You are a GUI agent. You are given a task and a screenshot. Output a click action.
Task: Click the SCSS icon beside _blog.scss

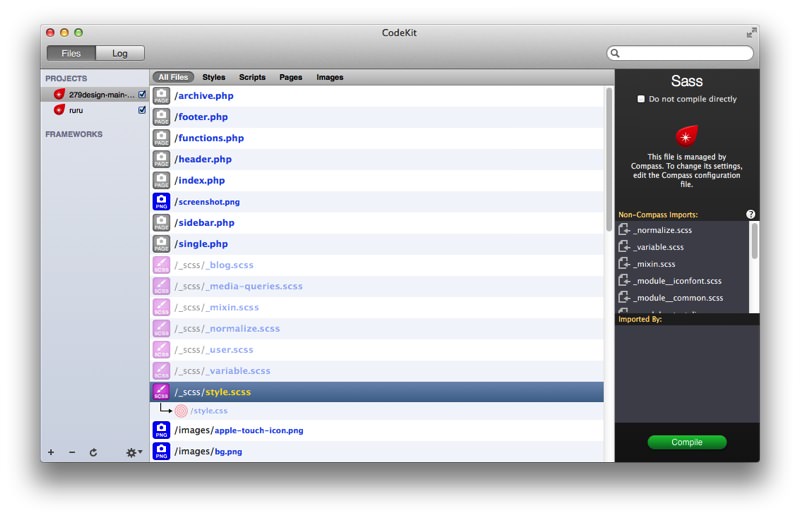(x=161, y=265)
